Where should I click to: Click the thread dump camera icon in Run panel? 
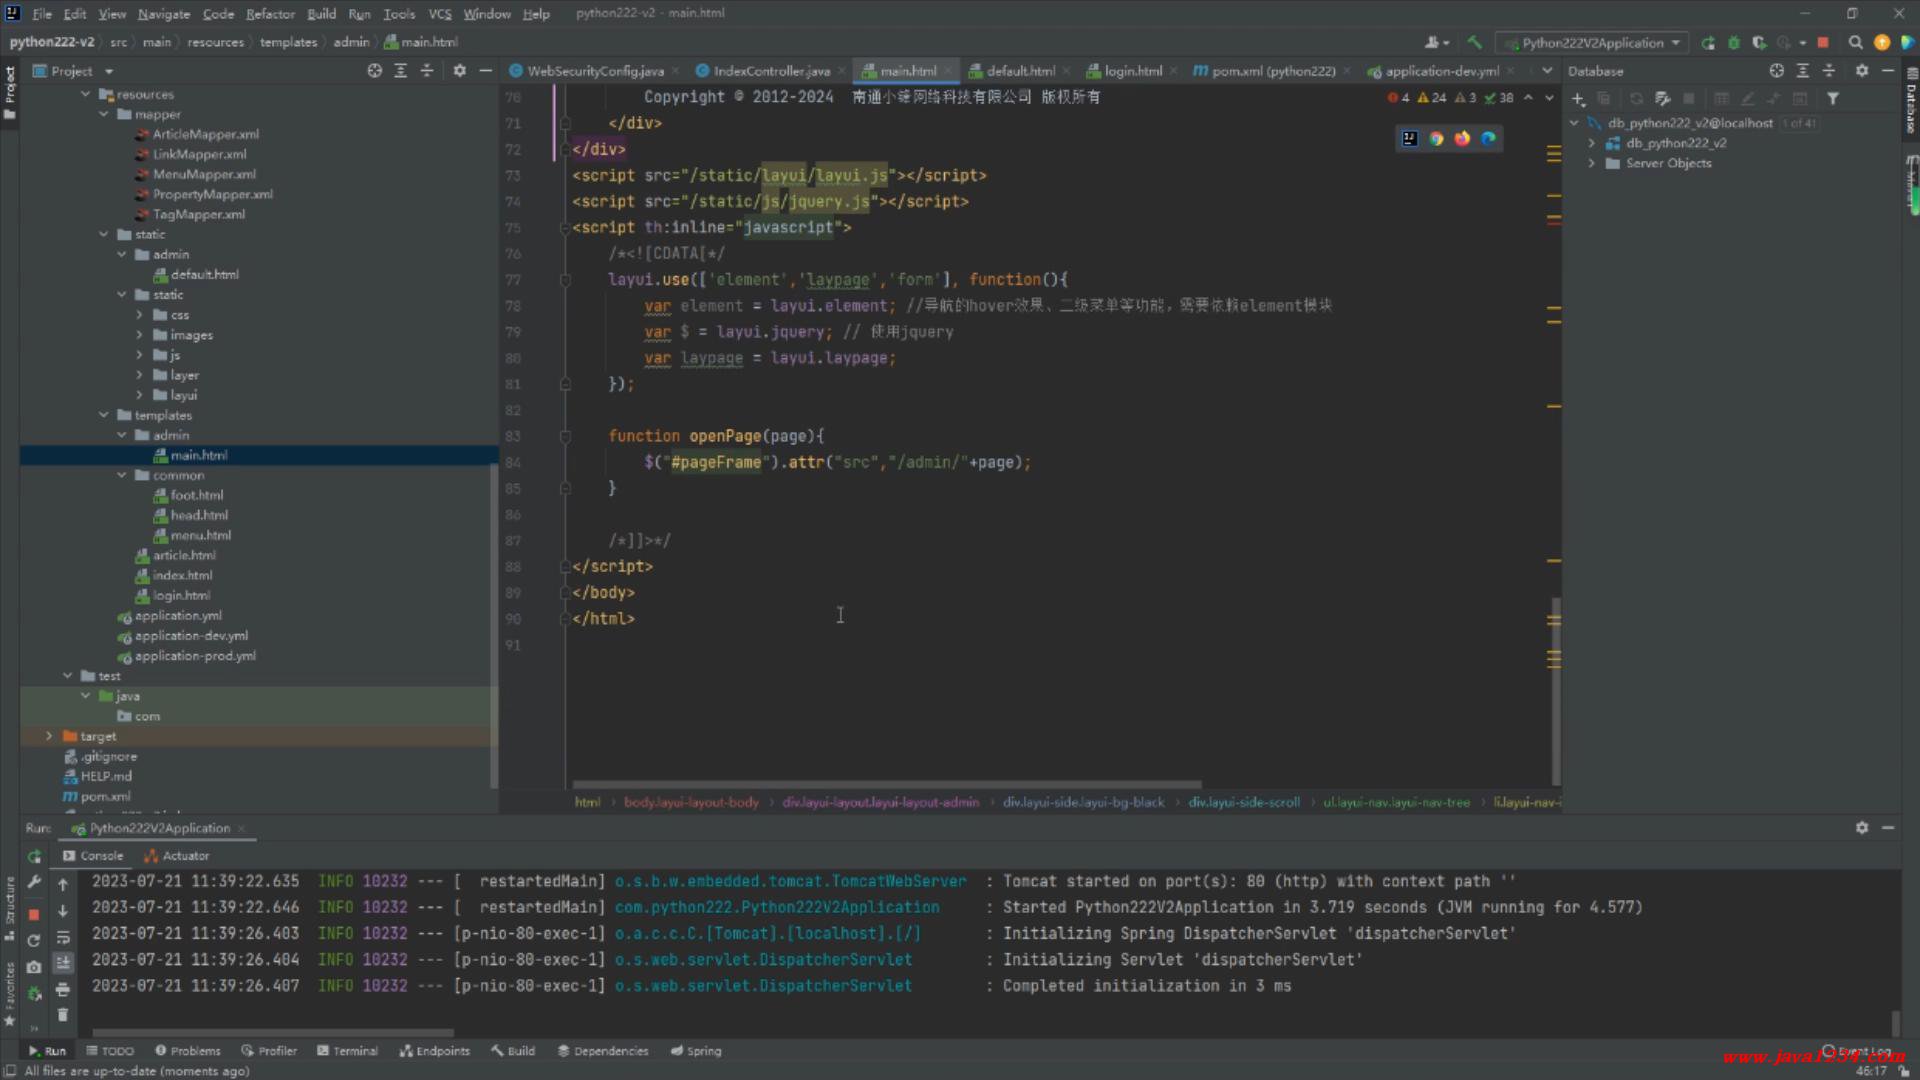(34, 967)
